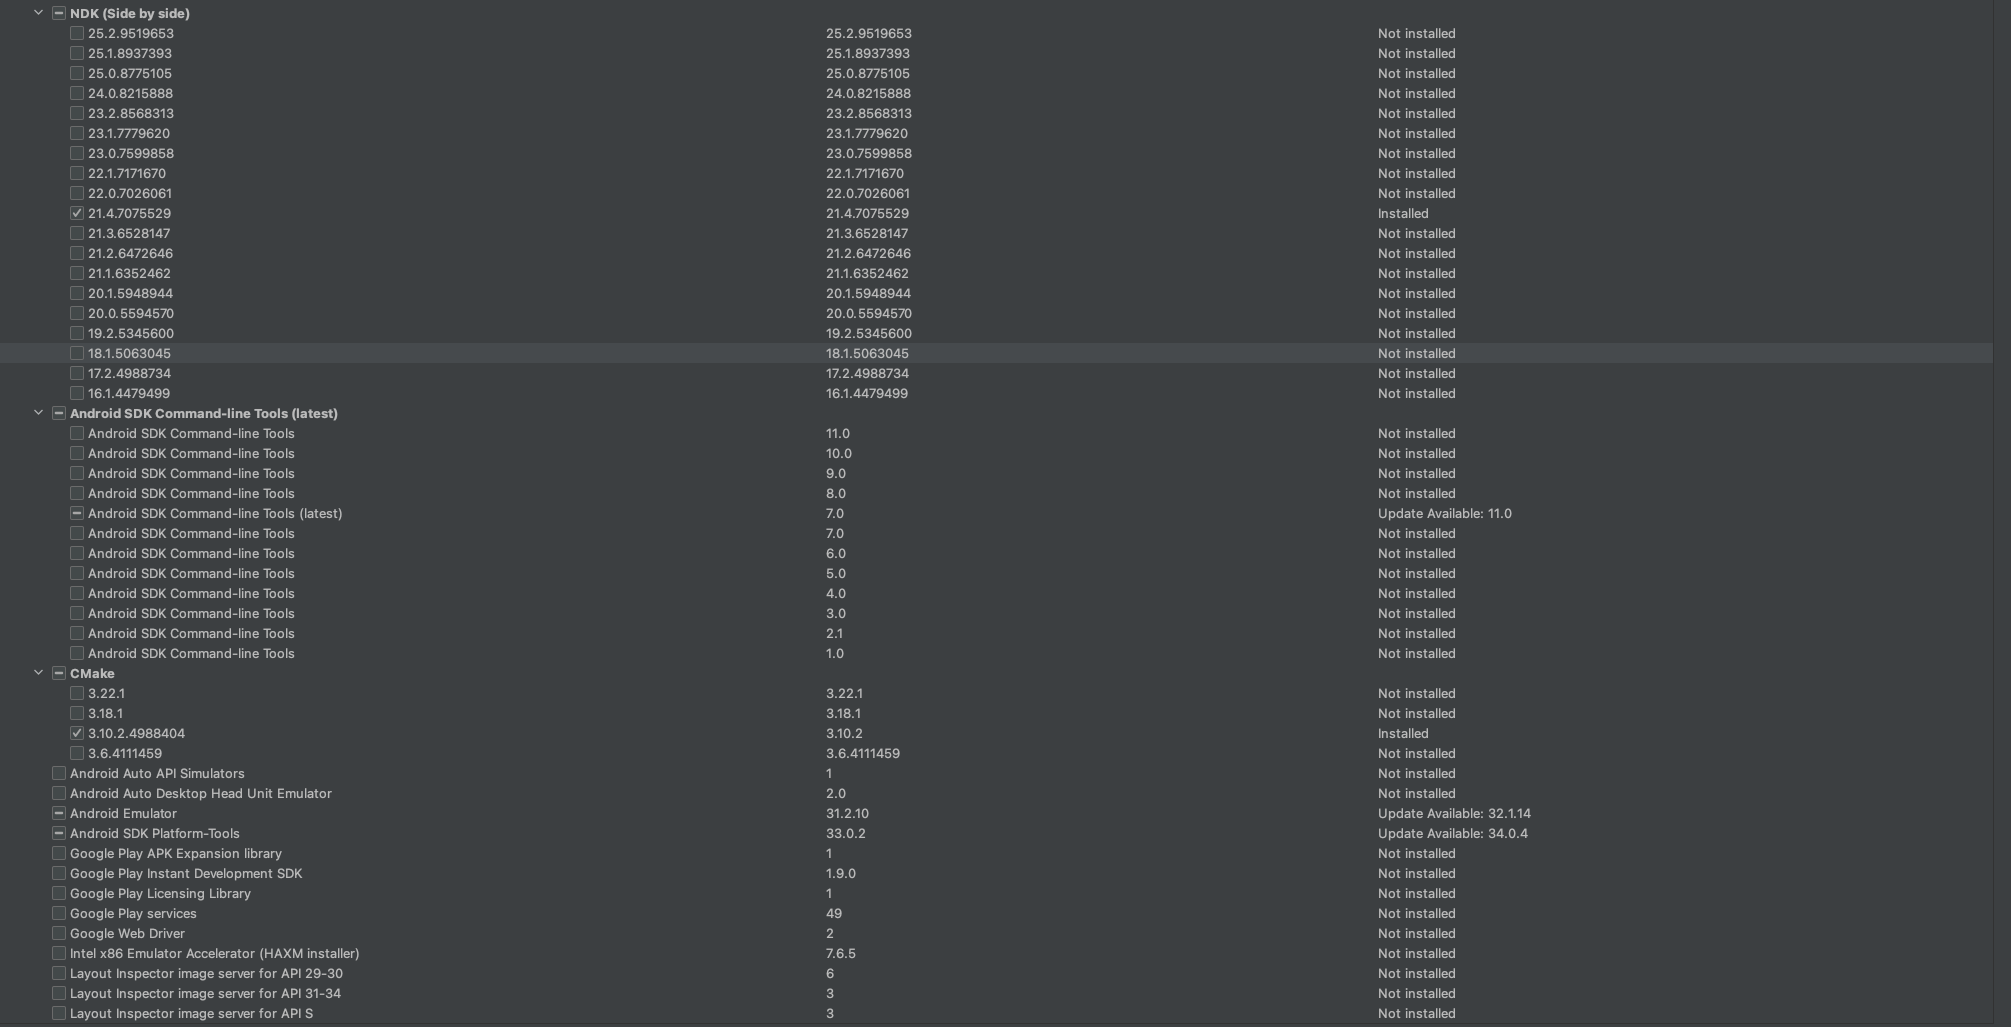This screenshot has width=2011, height=1027.
Task: Check Command-line Tools version 11.0 checkbox
Action: point(77,433)
